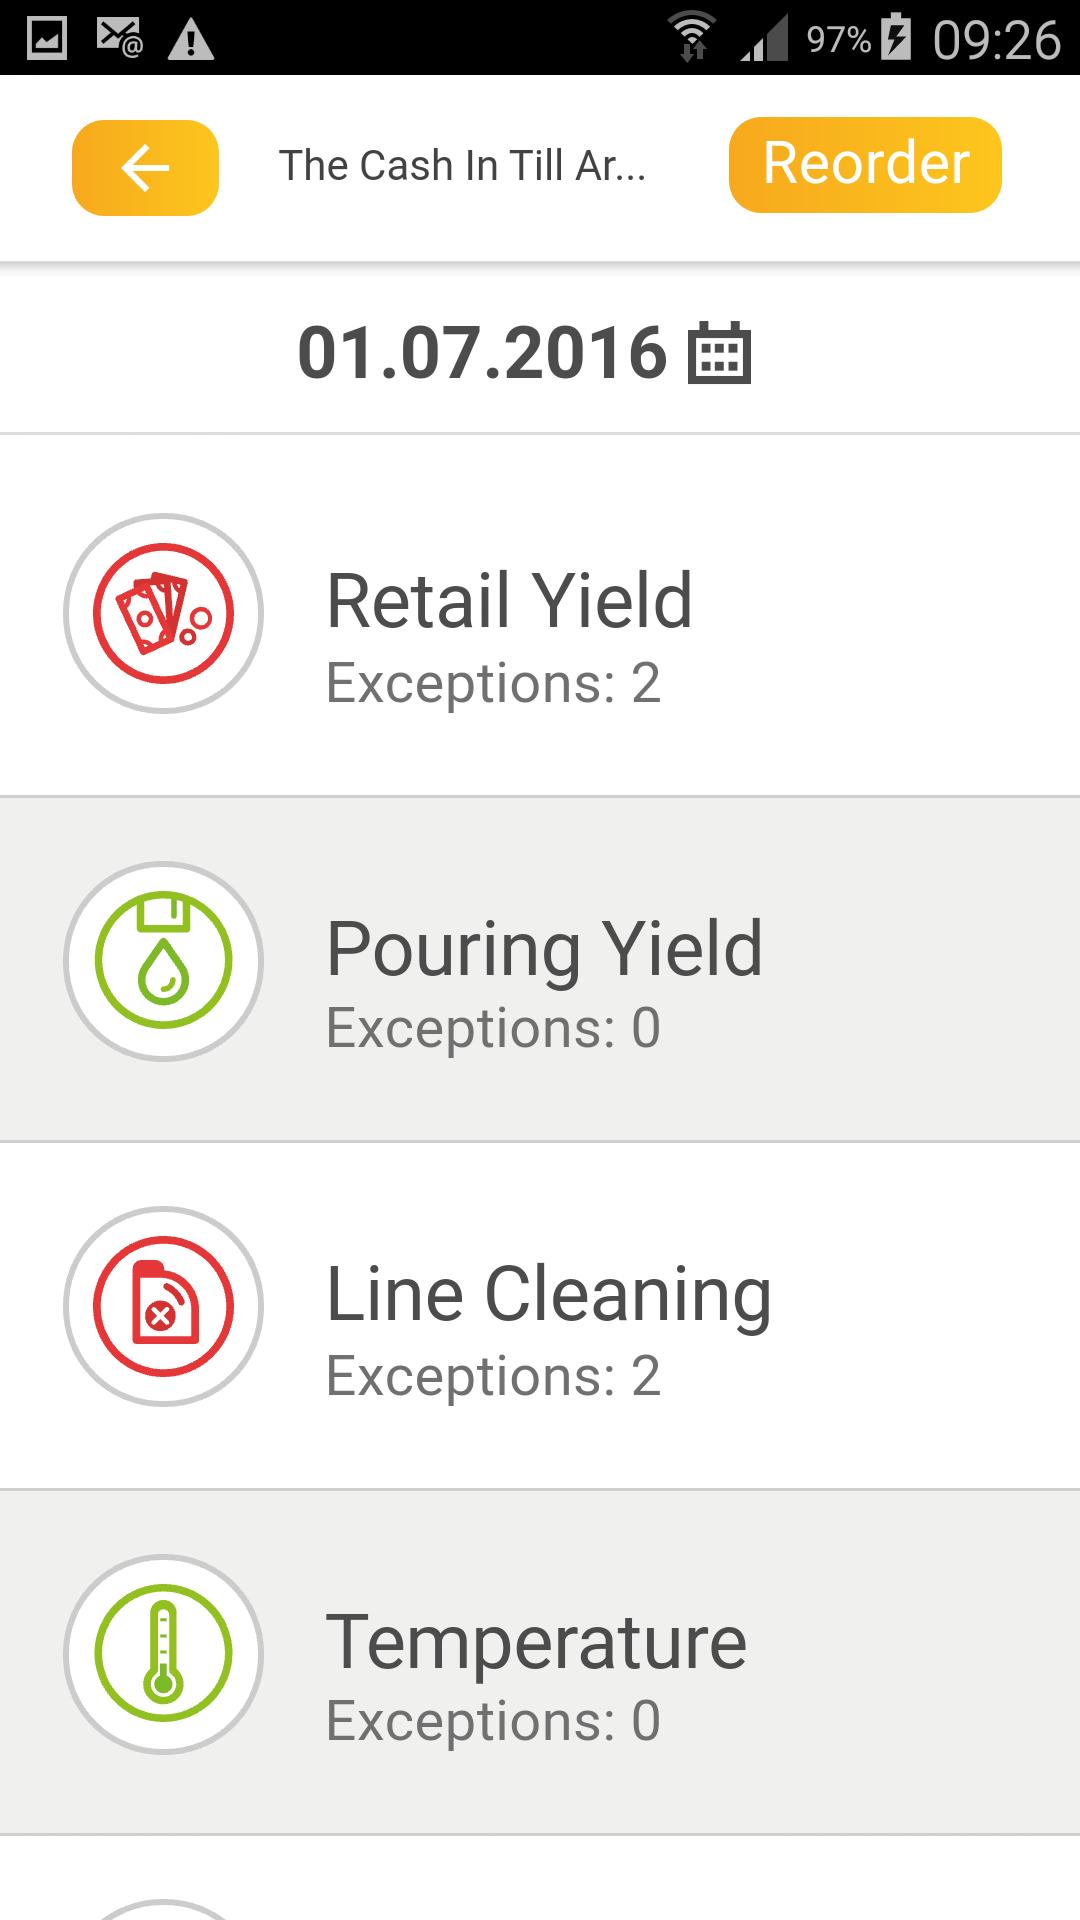Tap the warning triangle in status bar
This screenshot has height=1920, width=1080.
[x=190, y=40]
